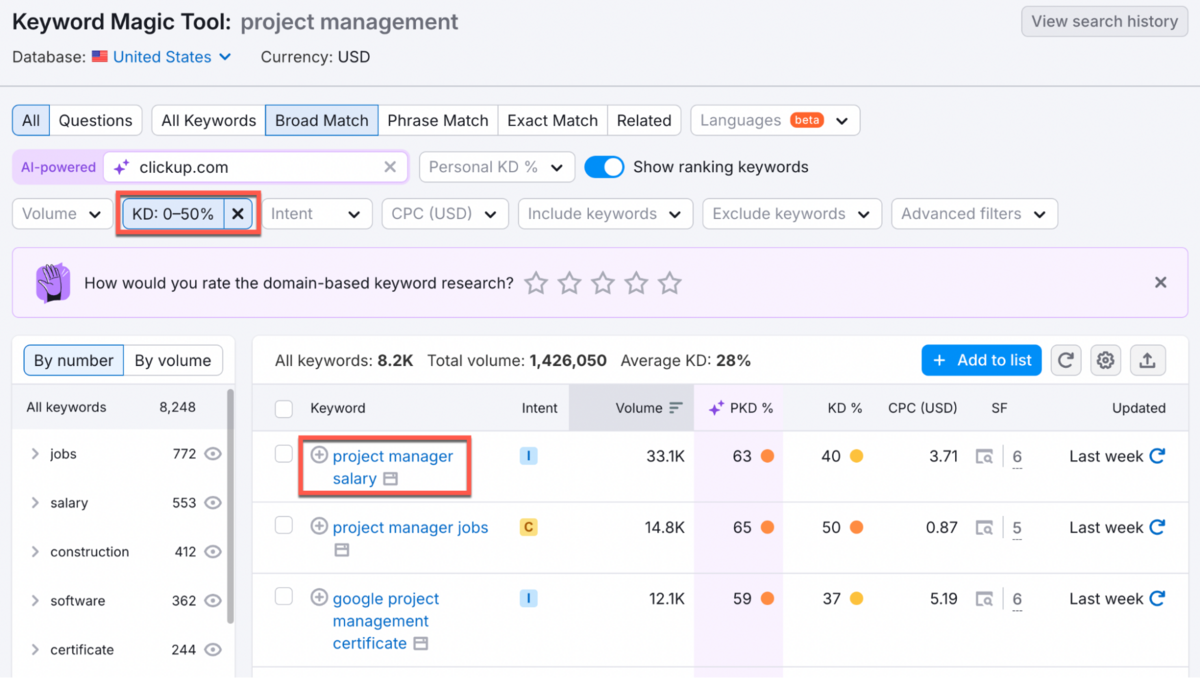The height and width of the screenshot is (678, 1200).
Task: Refresh project manager salary row data
Action: 1157,456
